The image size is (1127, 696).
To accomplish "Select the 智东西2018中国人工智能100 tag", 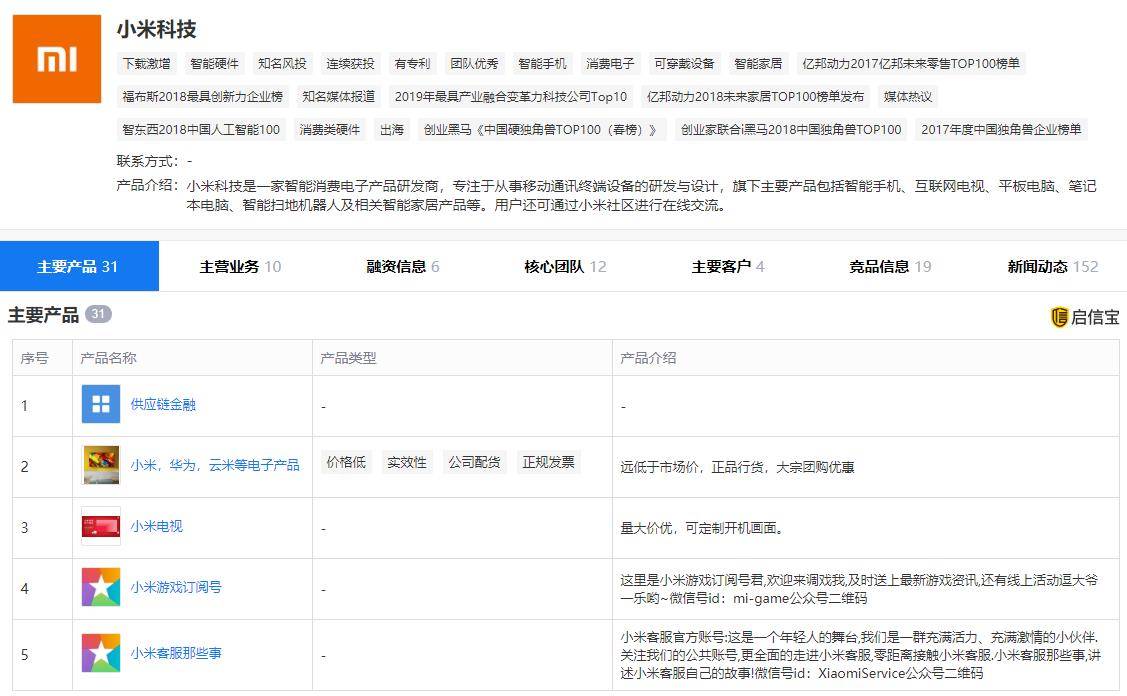I will pos(201,129).
